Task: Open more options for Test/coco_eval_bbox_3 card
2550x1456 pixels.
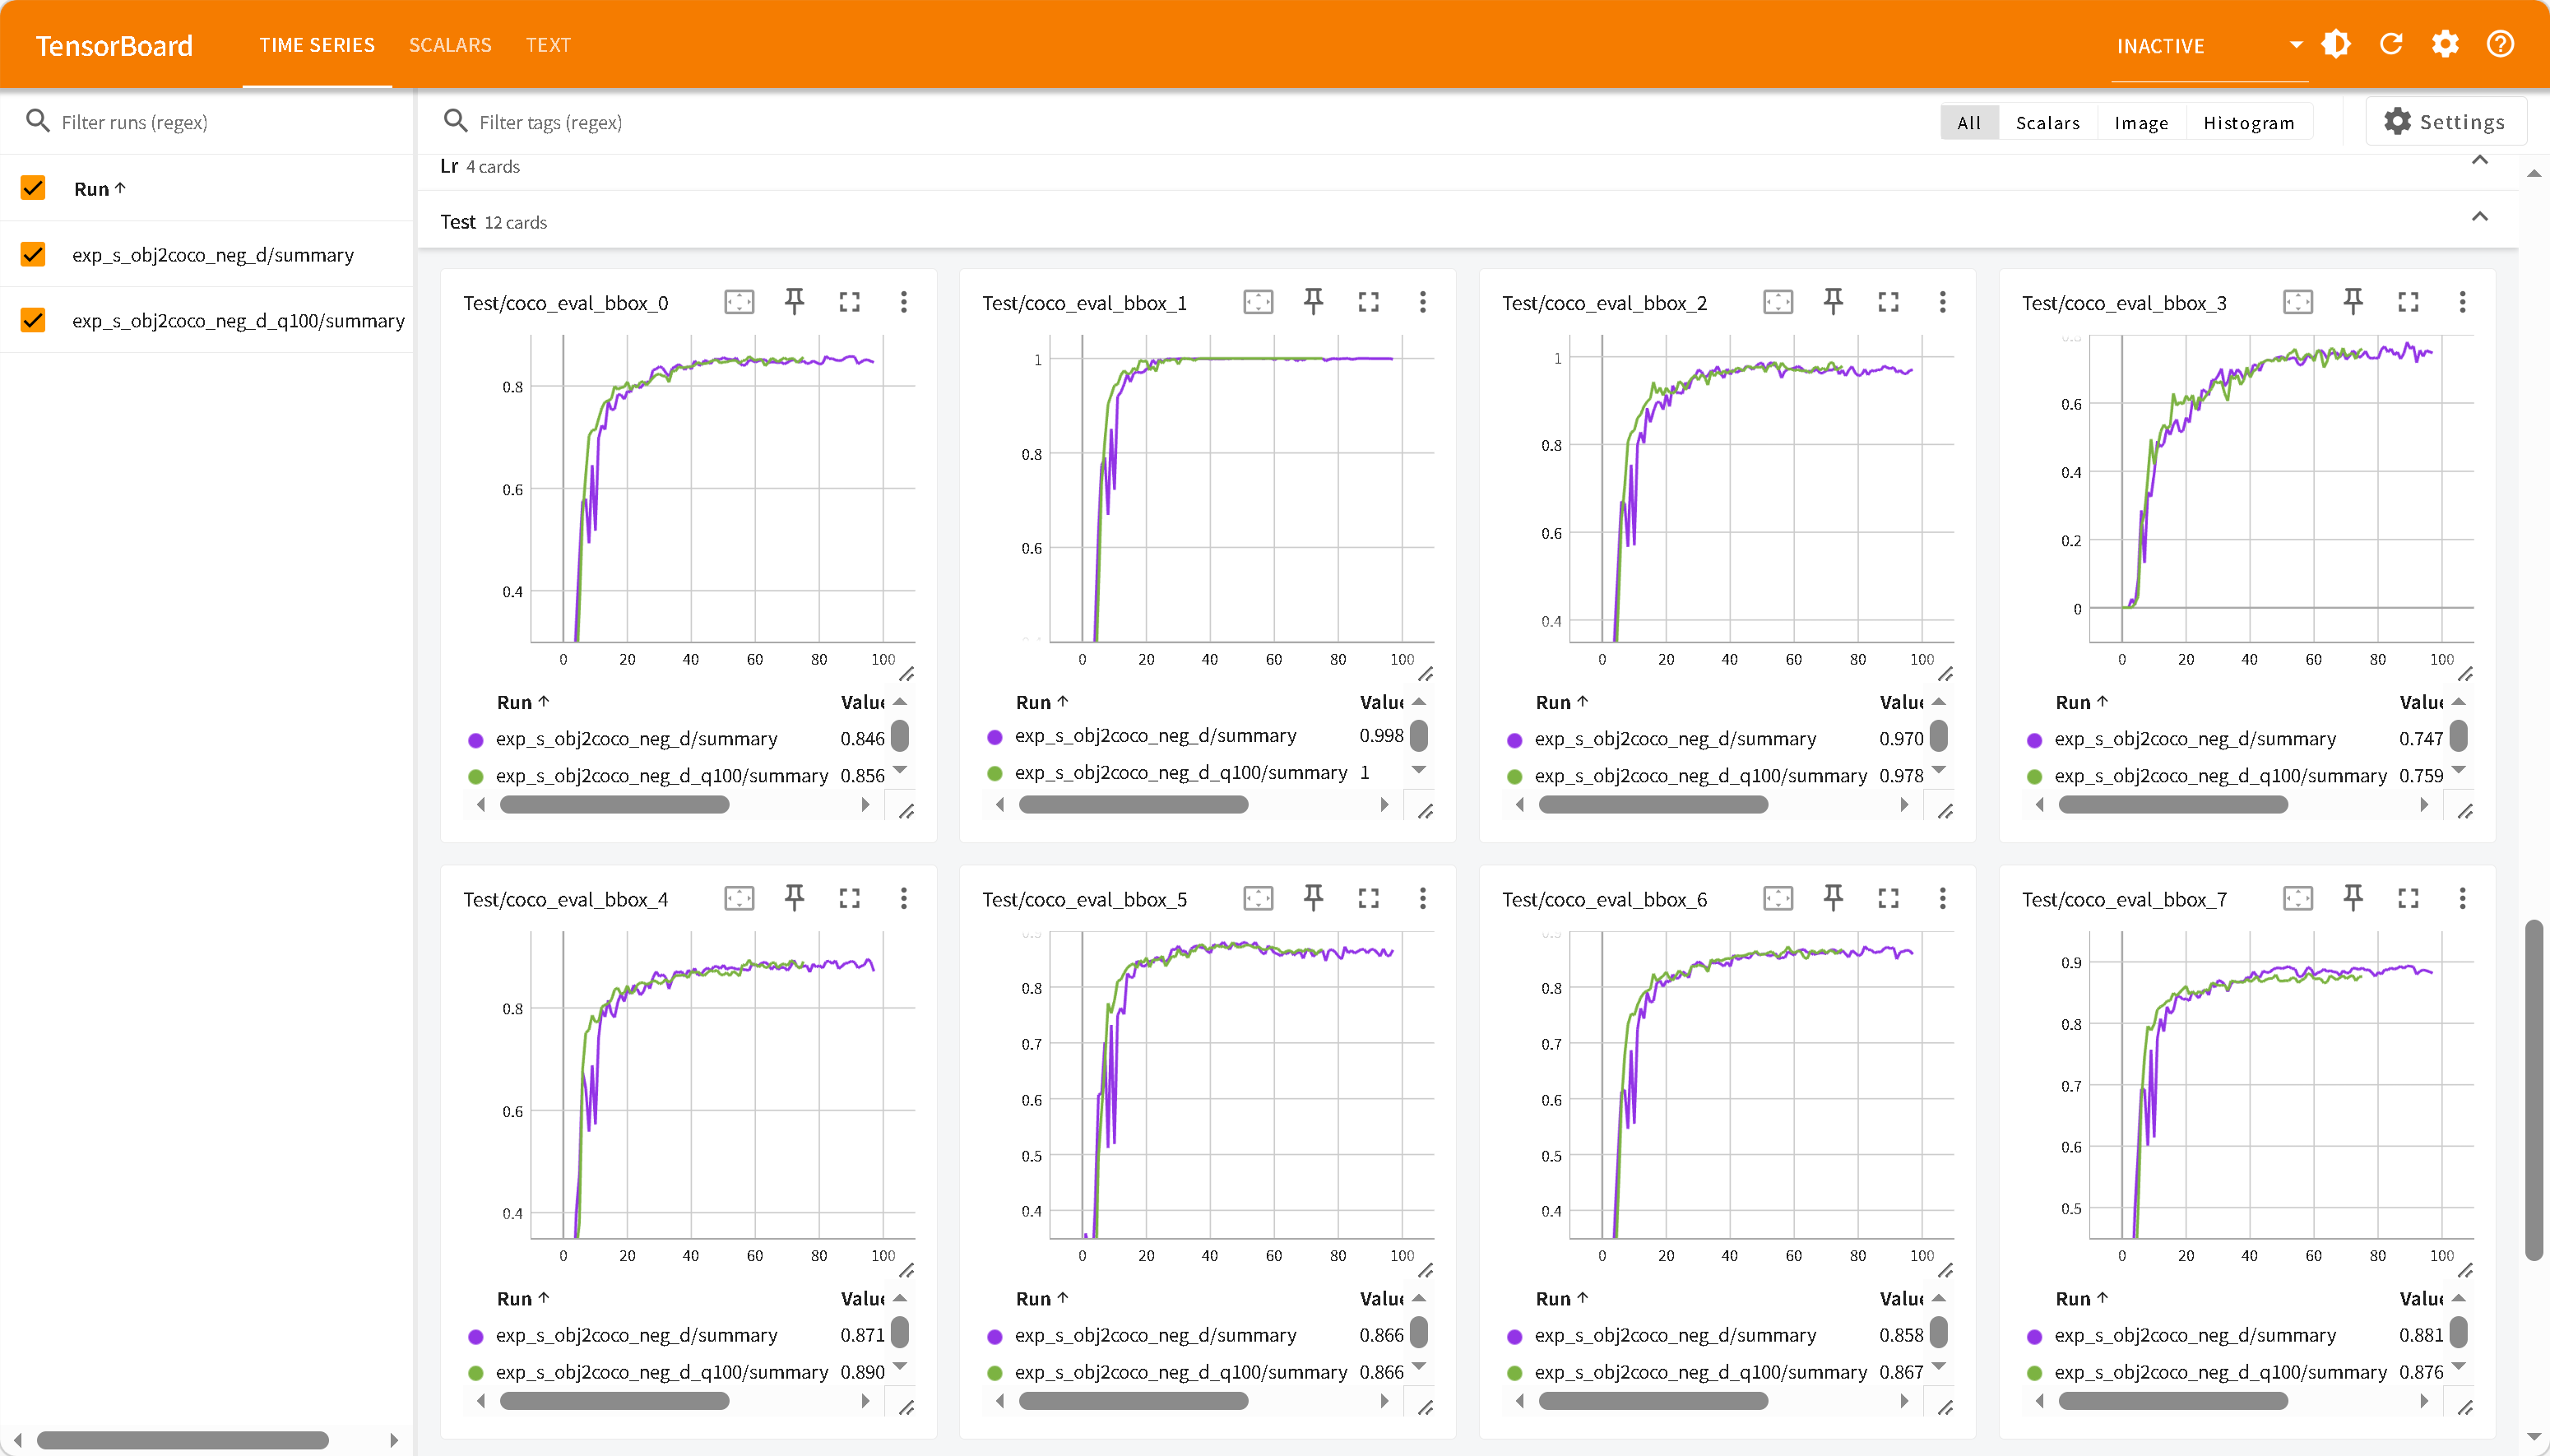Action: click(2462, 302)
